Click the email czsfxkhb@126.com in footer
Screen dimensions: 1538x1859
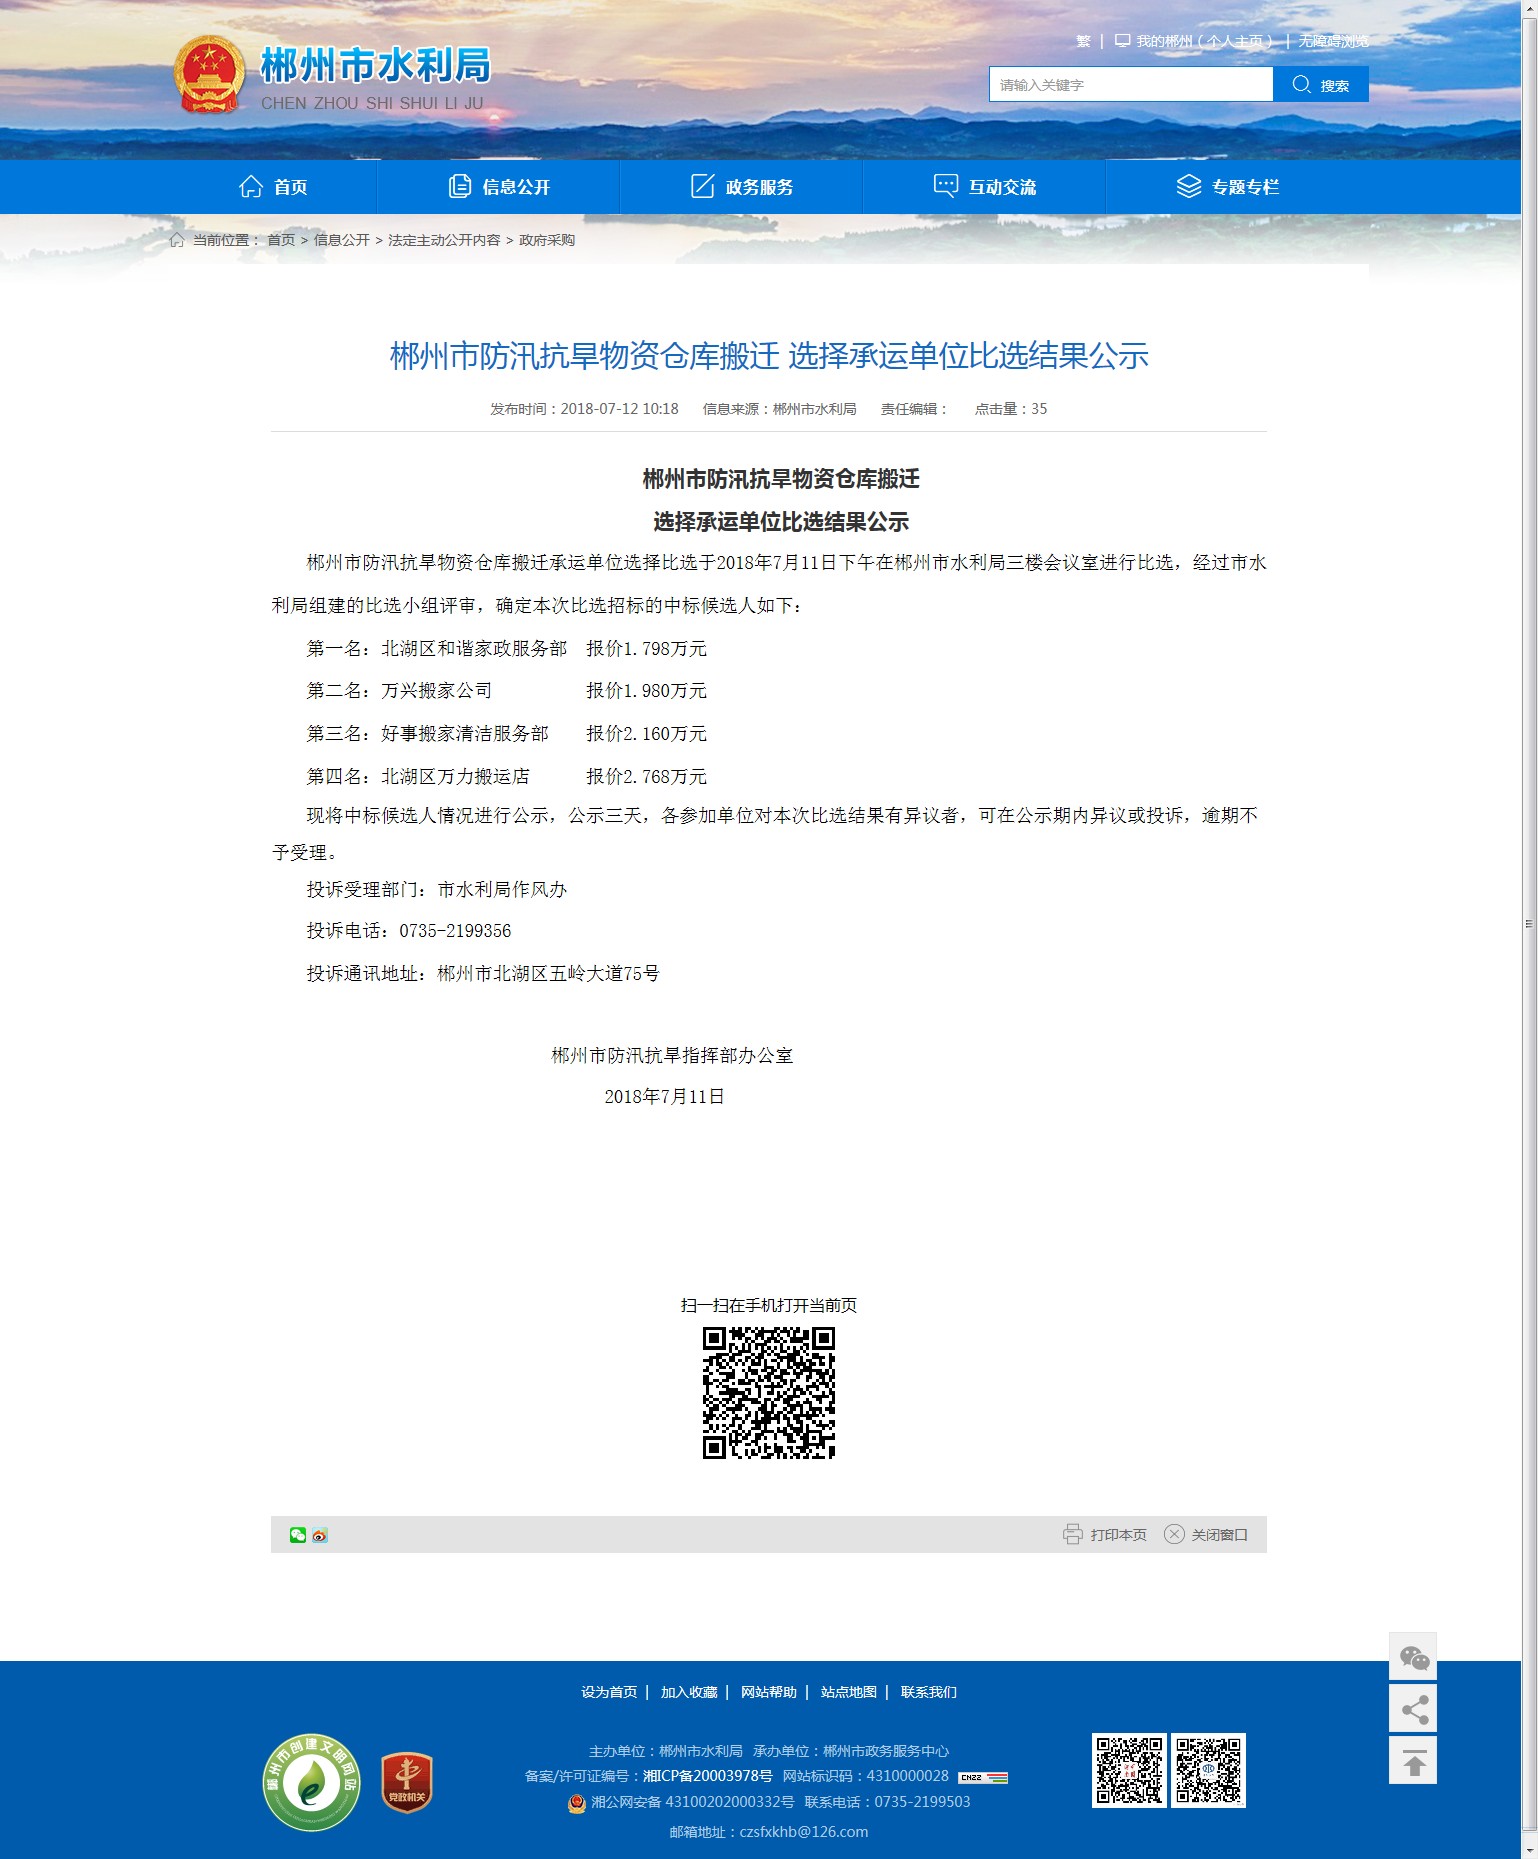click(803, 1832)
